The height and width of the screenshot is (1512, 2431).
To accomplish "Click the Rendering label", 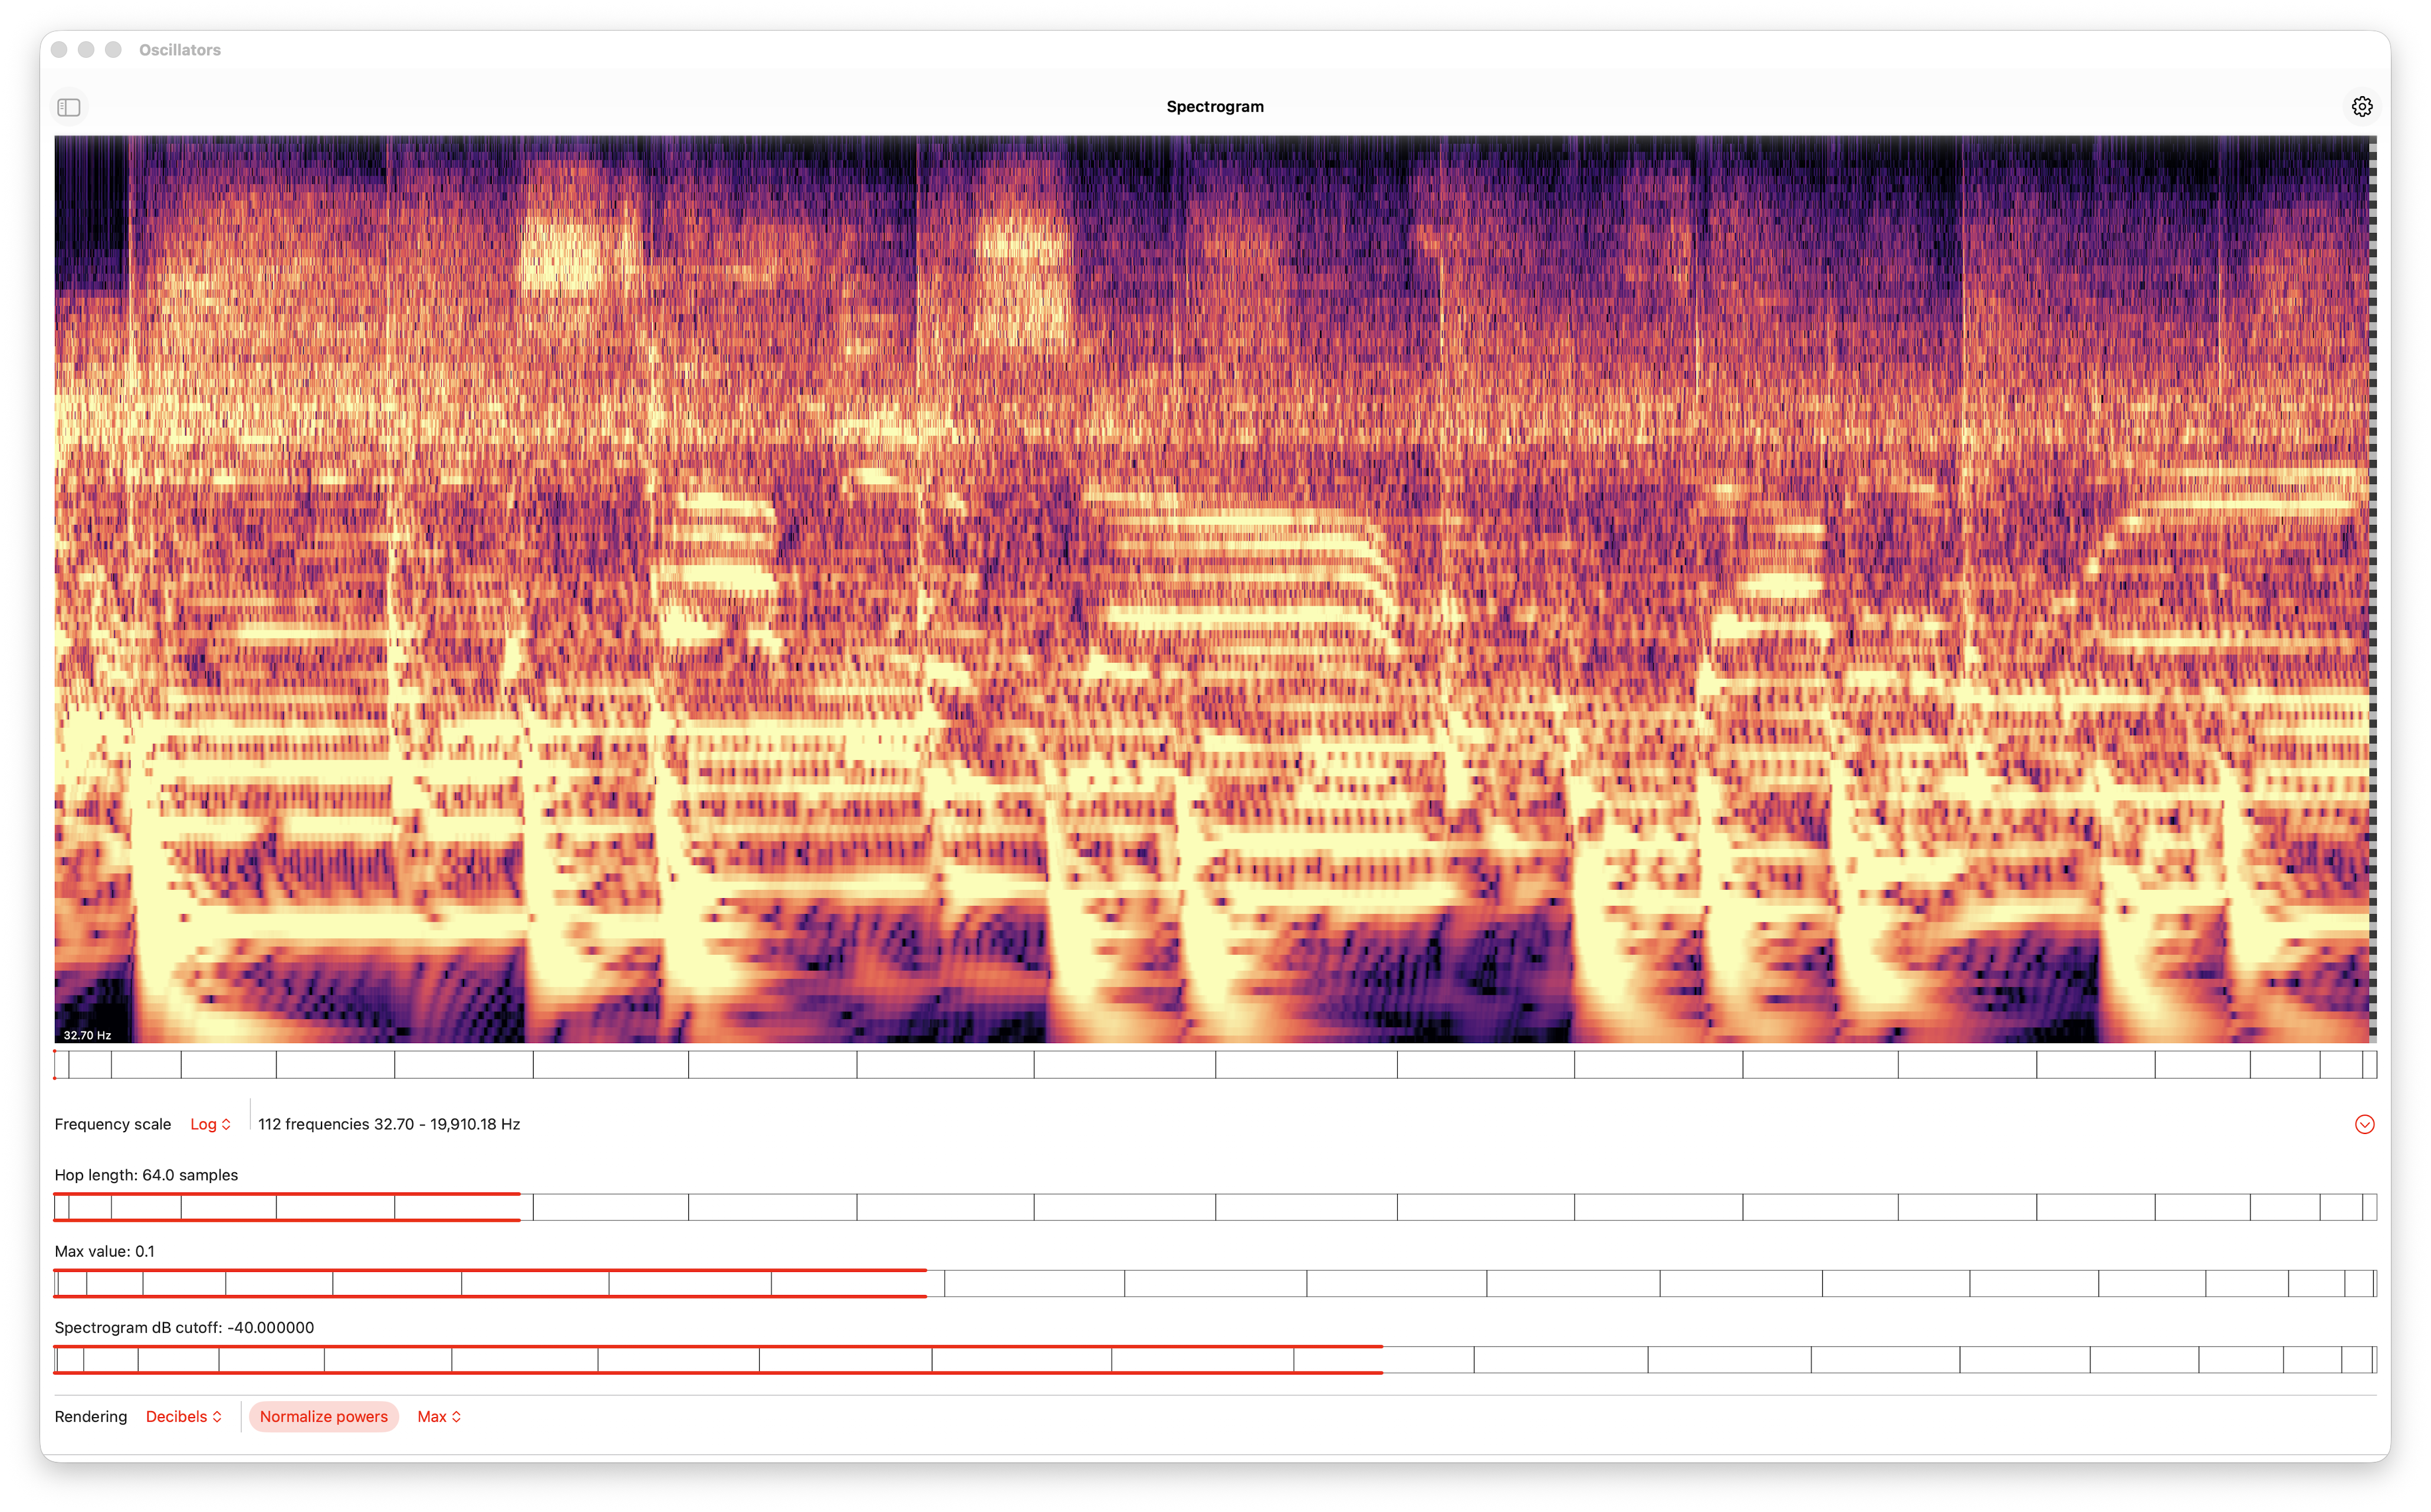I will [x=91, y=1416].
